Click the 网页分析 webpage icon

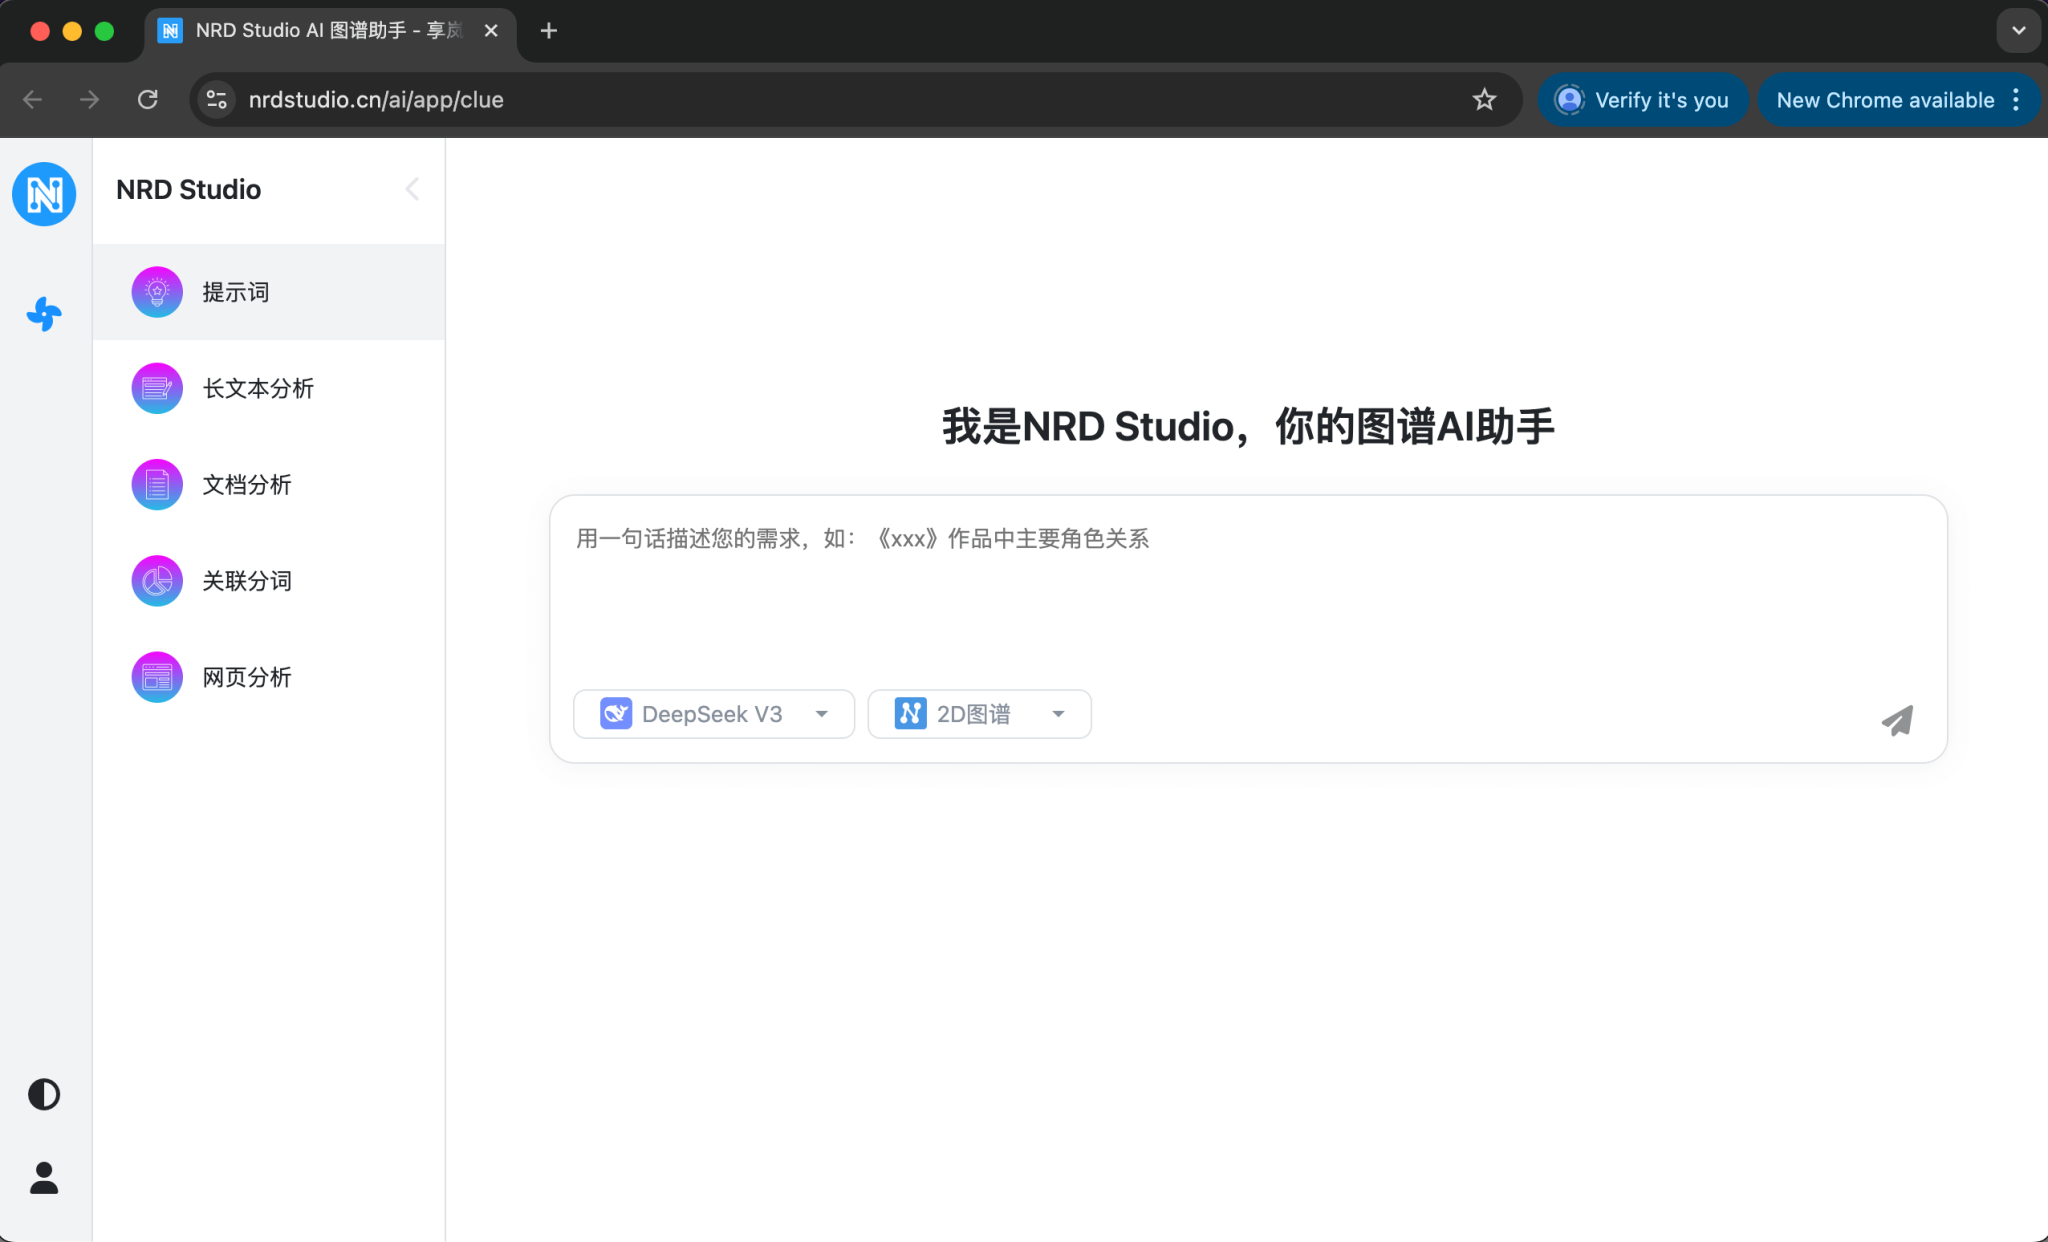(x=157, y=677)
